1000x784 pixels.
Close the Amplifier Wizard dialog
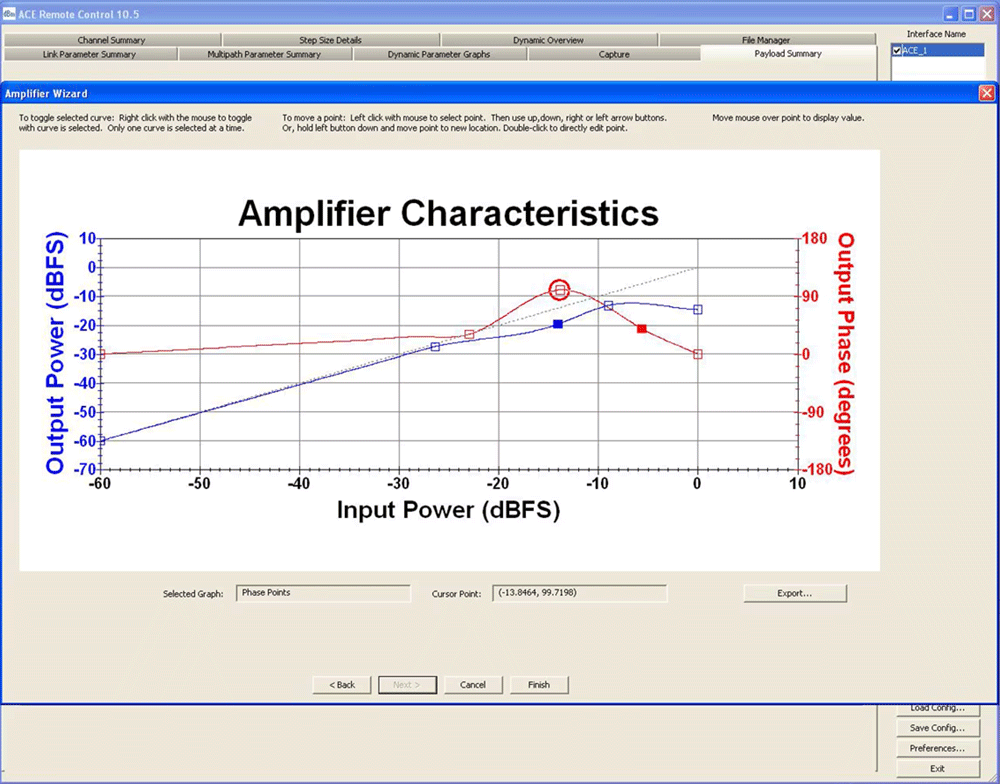tap(986, 93)
